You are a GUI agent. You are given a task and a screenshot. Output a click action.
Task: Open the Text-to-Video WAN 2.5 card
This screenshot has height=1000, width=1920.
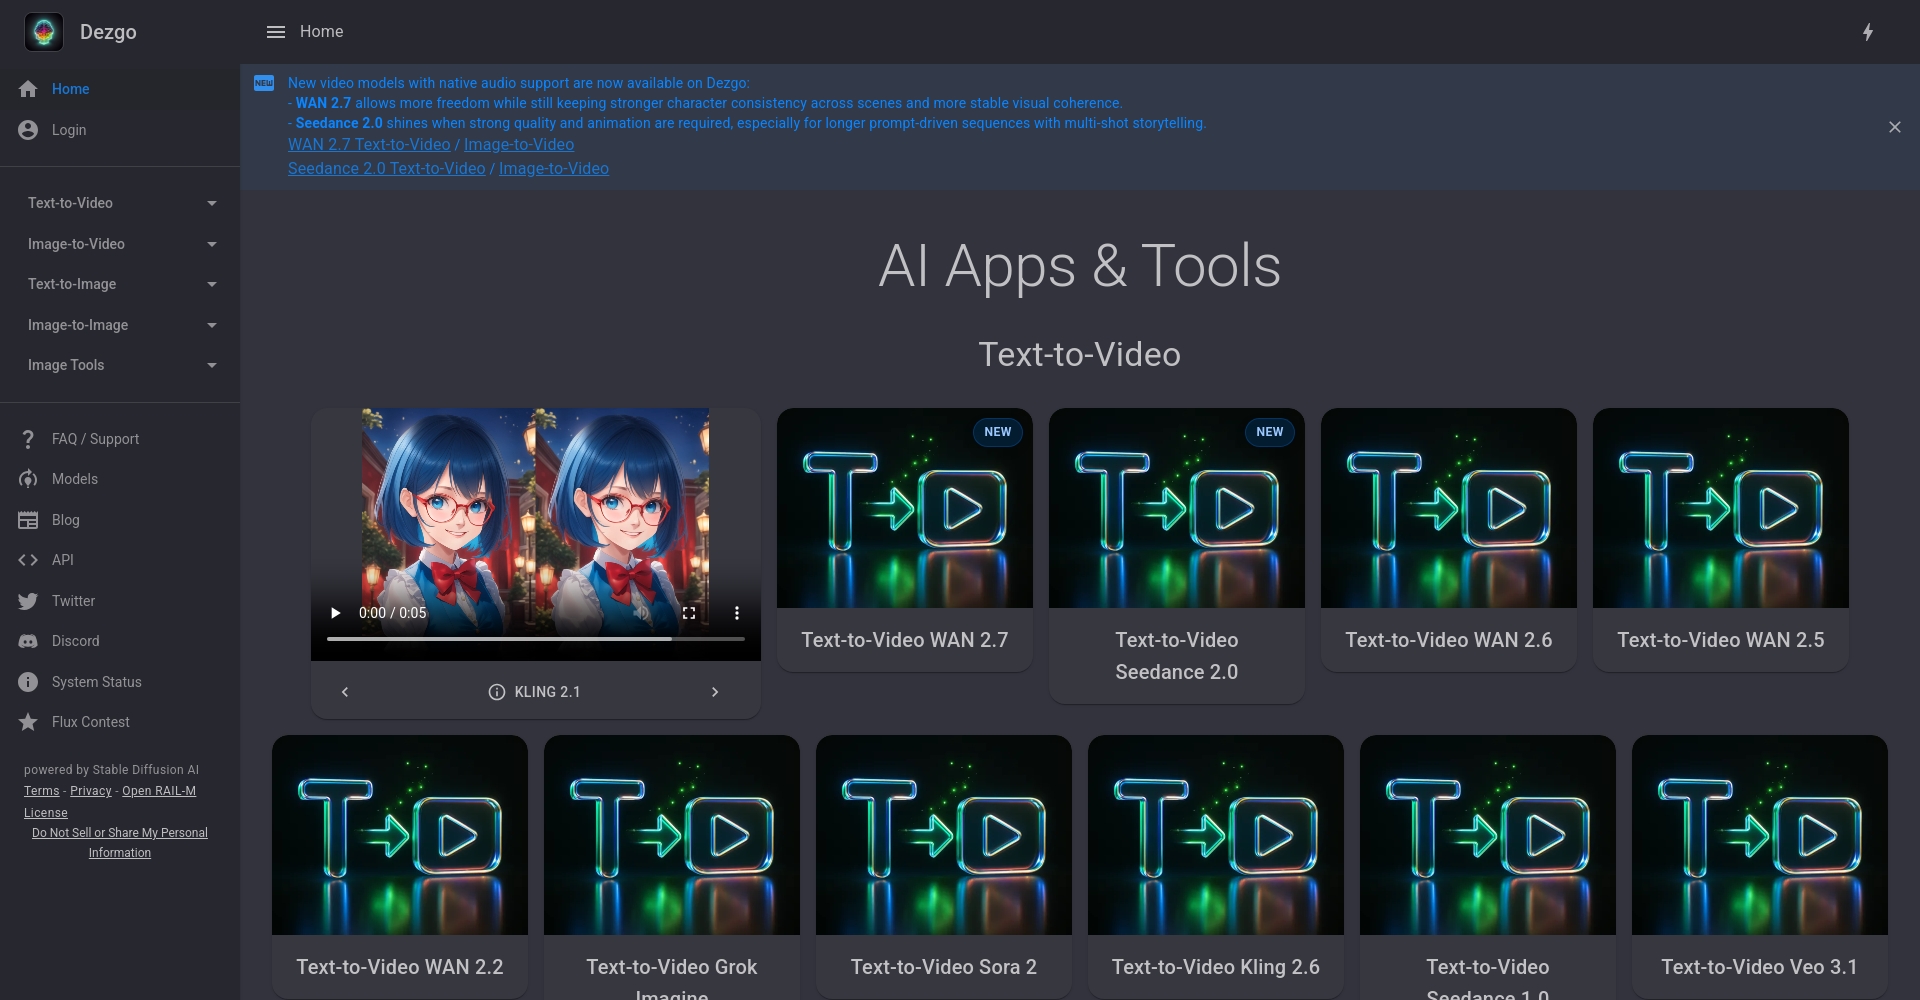(x=1721, y=540)
